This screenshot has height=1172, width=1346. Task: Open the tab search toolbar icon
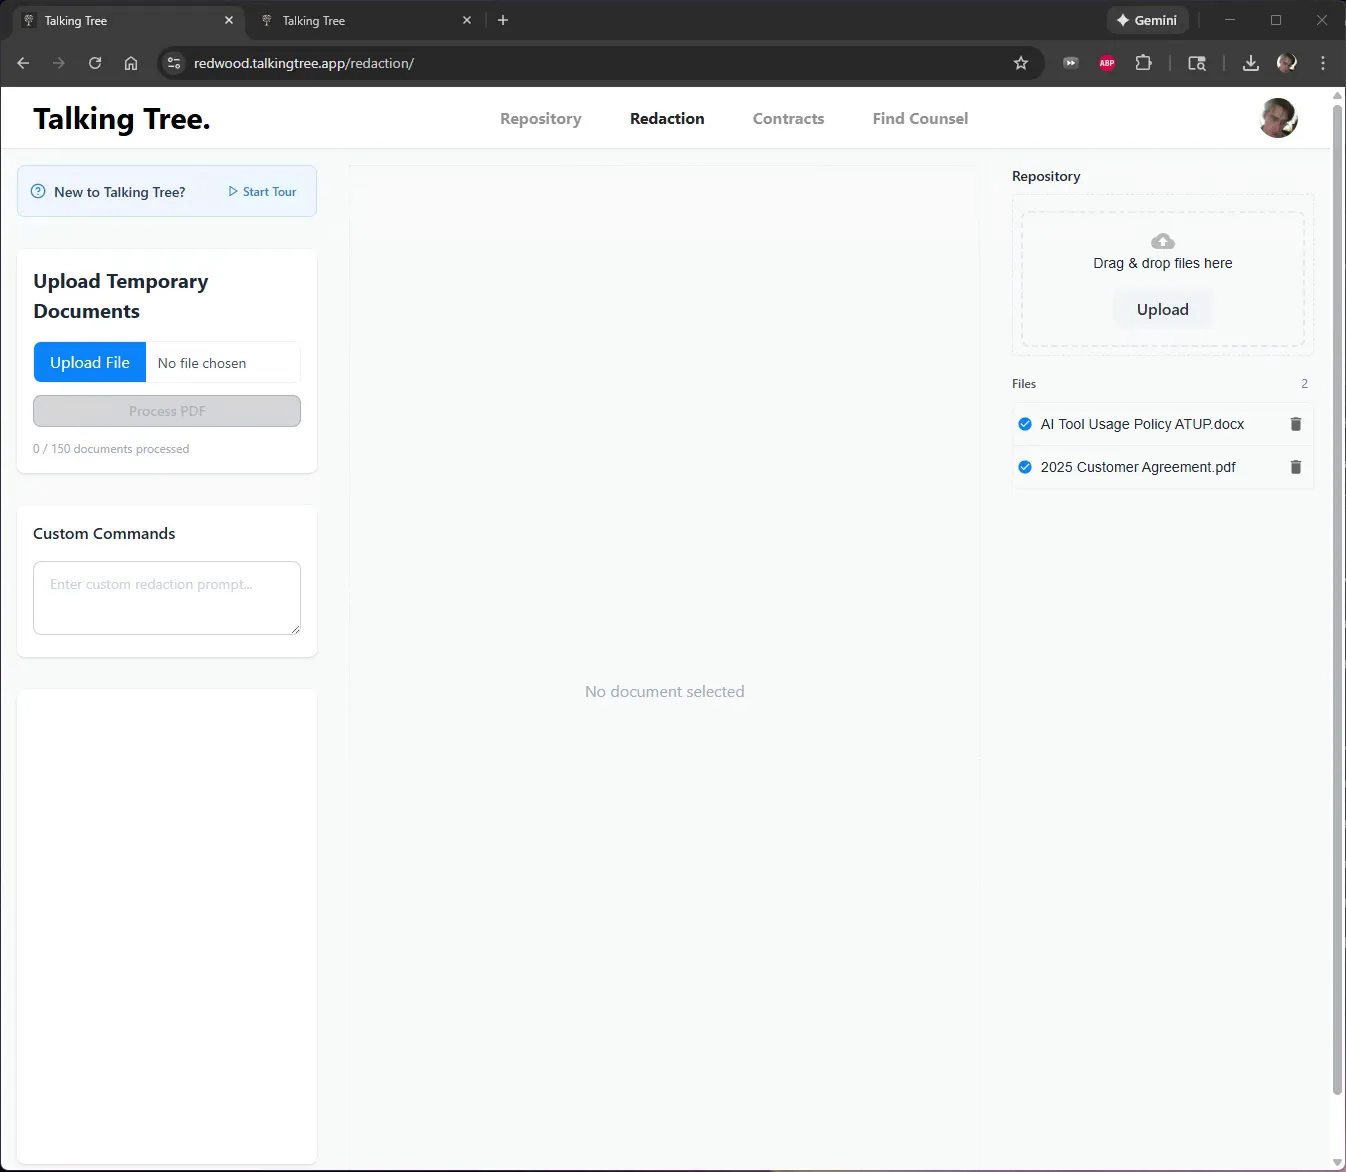coord(1197,63)
